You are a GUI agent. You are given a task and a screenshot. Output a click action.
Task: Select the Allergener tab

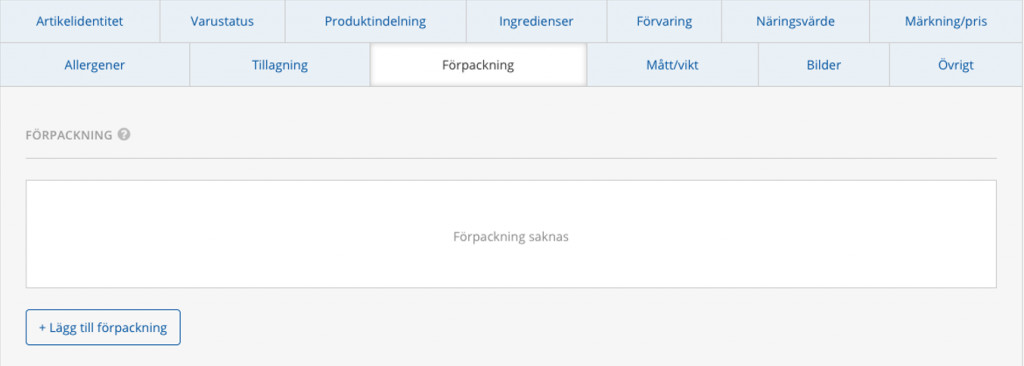click(x=95, y=65)
